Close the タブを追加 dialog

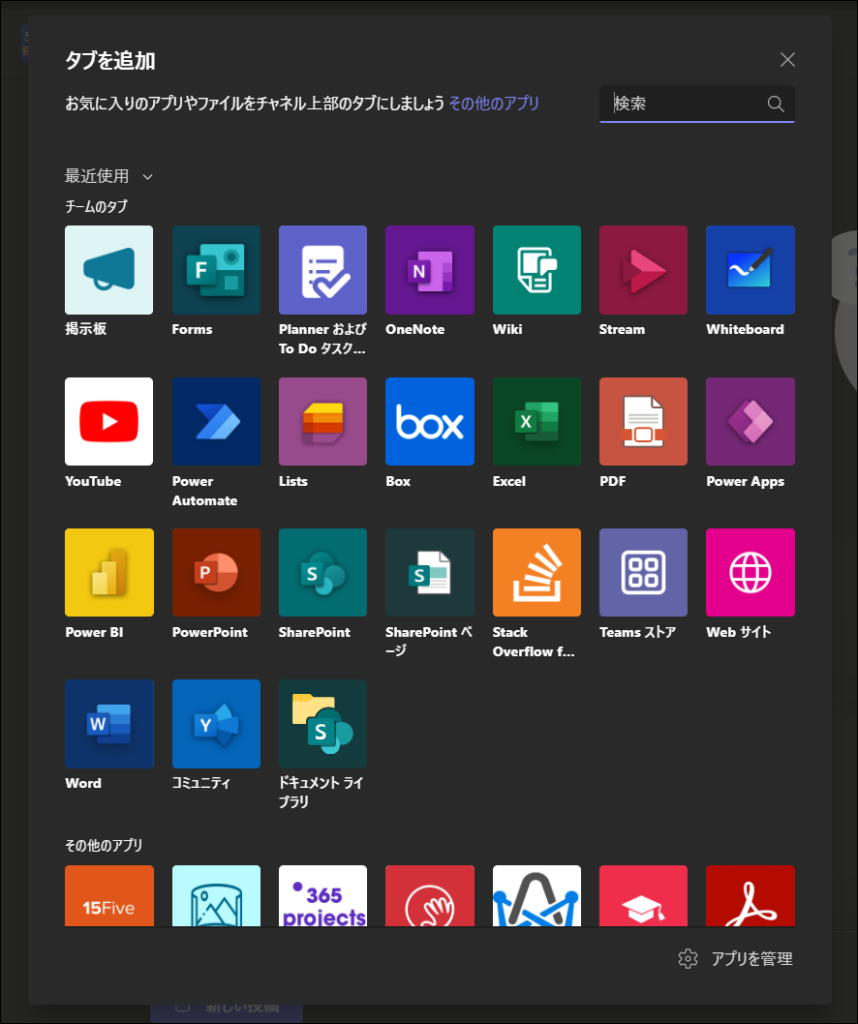pos(787,60)
